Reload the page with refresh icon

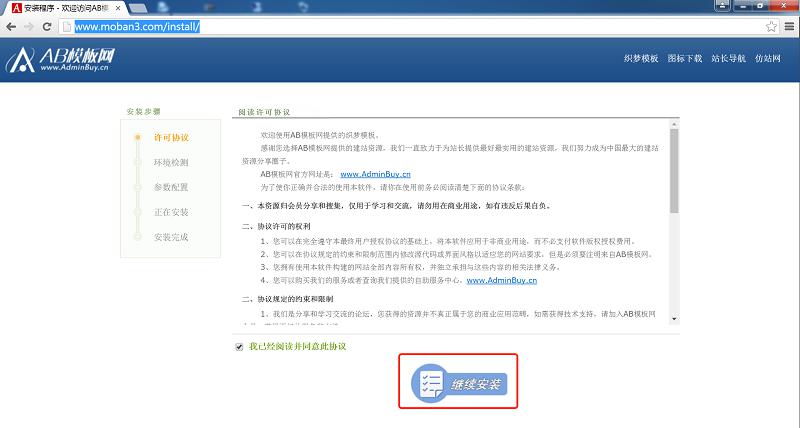point(47,27)
